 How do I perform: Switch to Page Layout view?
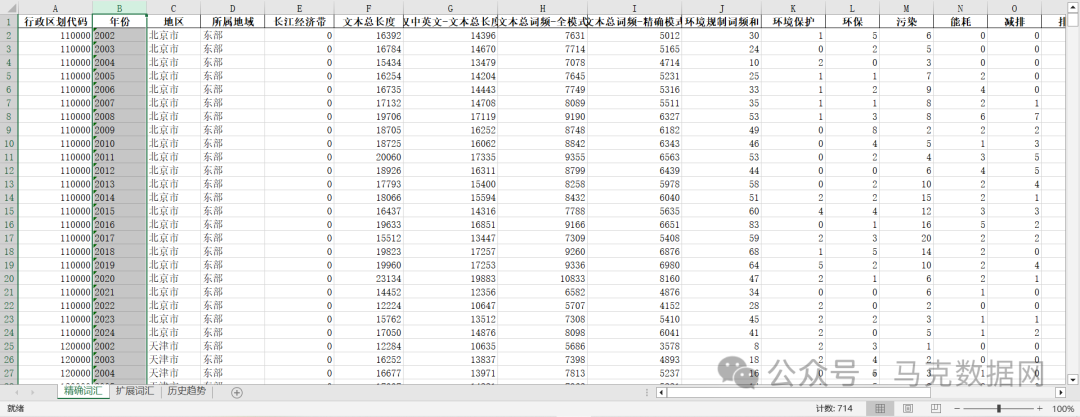[x=908, y=409]
